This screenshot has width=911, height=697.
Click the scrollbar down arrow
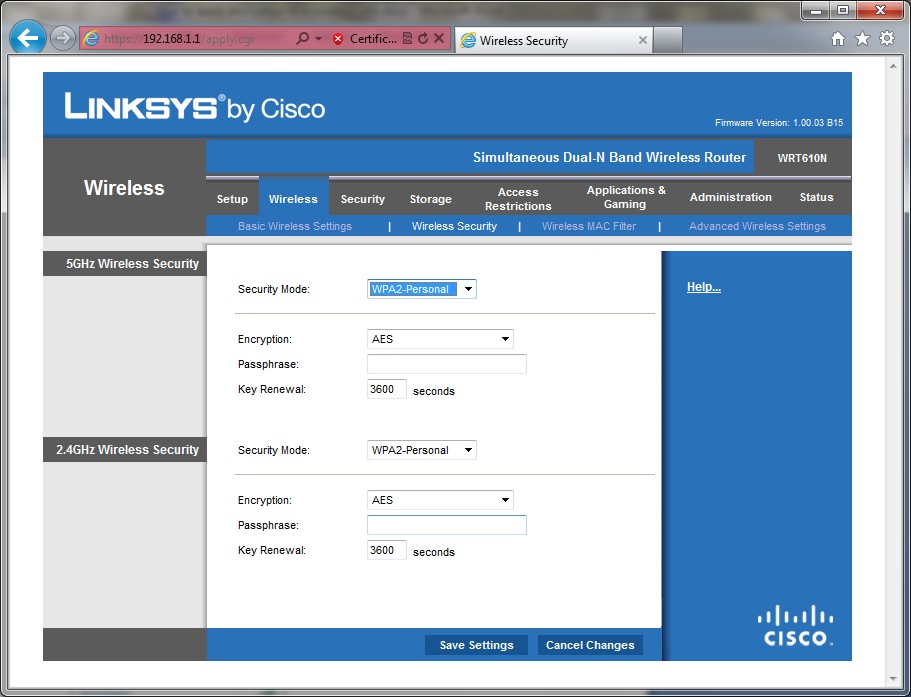click(x=894, y=679)
